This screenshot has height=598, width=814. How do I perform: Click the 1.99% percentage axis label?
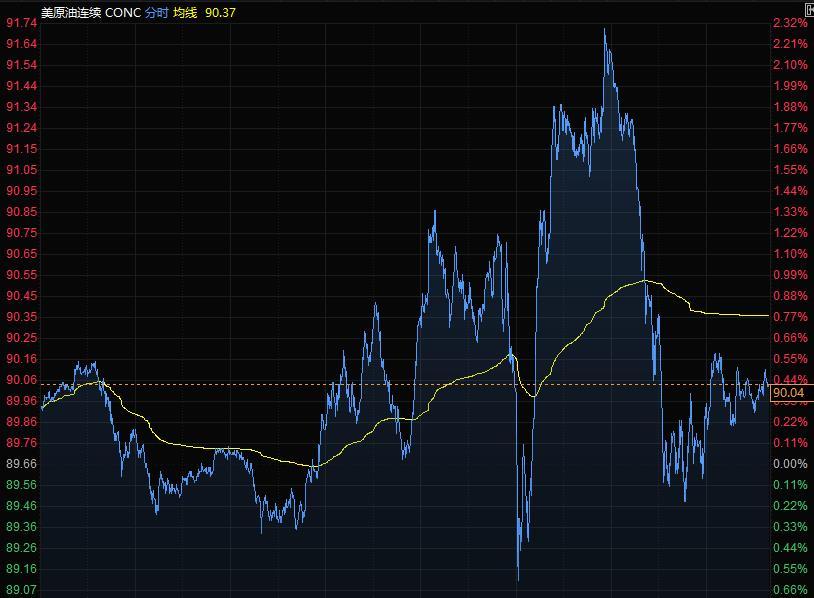[790, 86]
